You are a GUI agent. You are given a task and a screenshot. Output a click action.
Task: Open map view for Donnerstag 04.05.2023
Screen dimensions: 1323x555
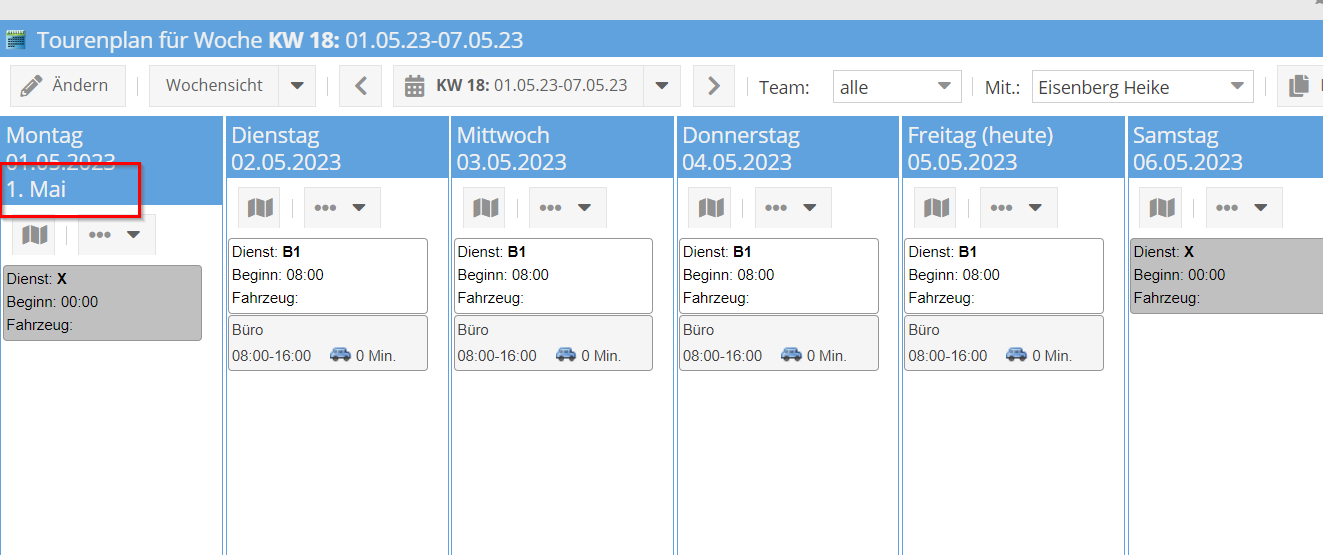point(710,208)
